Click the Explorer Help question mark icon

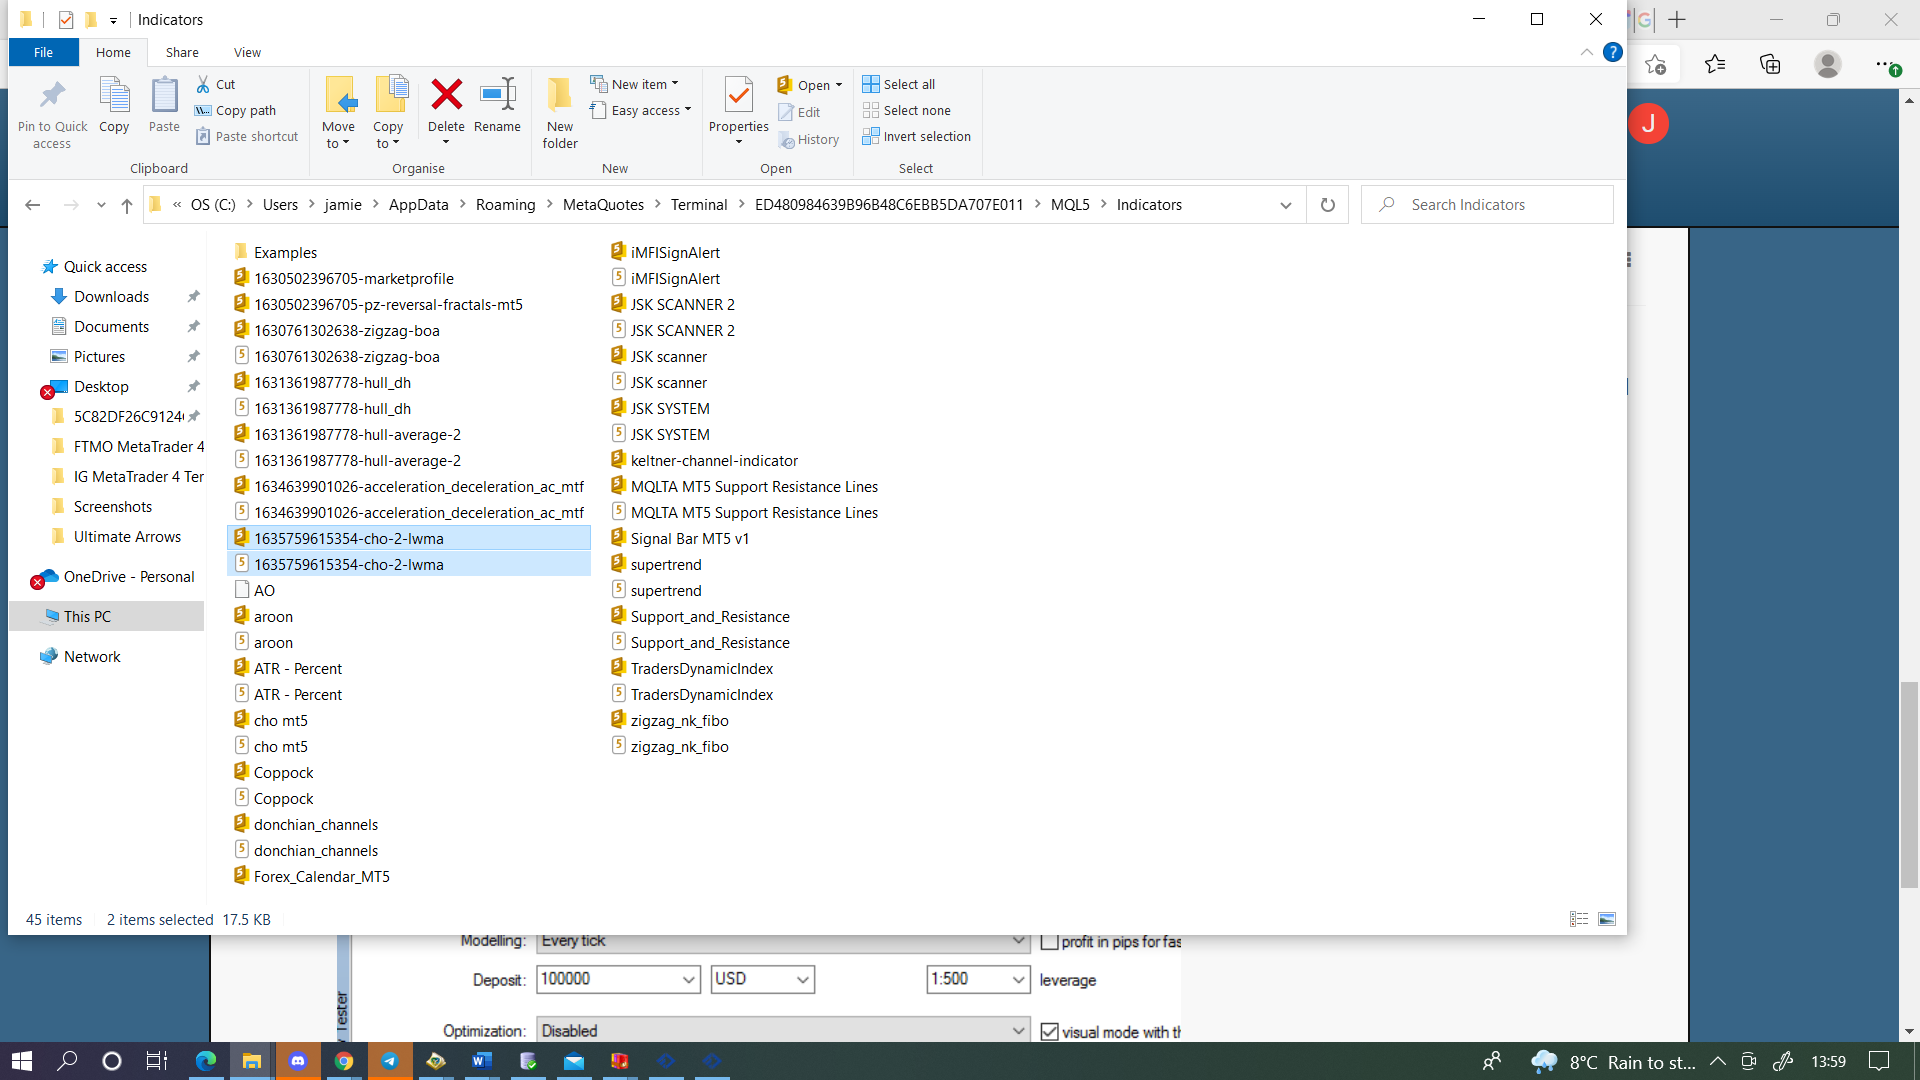pos(1612,52)
